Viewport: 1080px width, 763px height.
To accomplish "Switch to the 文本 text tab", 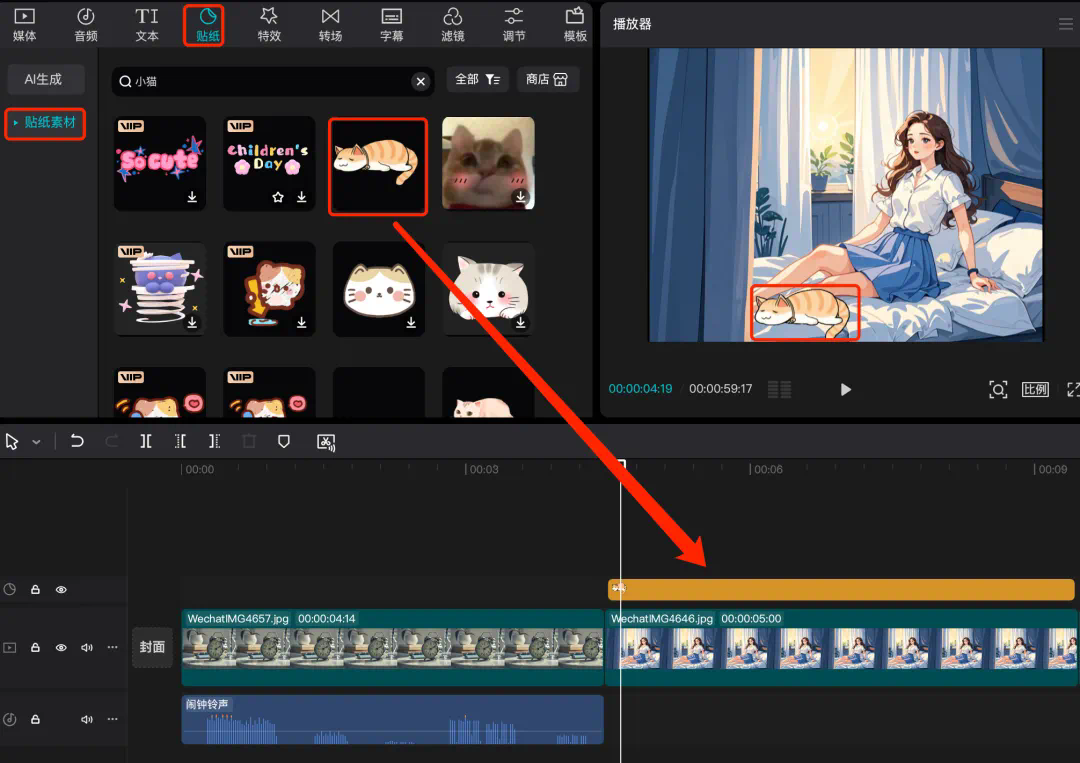I will (147, 25).
